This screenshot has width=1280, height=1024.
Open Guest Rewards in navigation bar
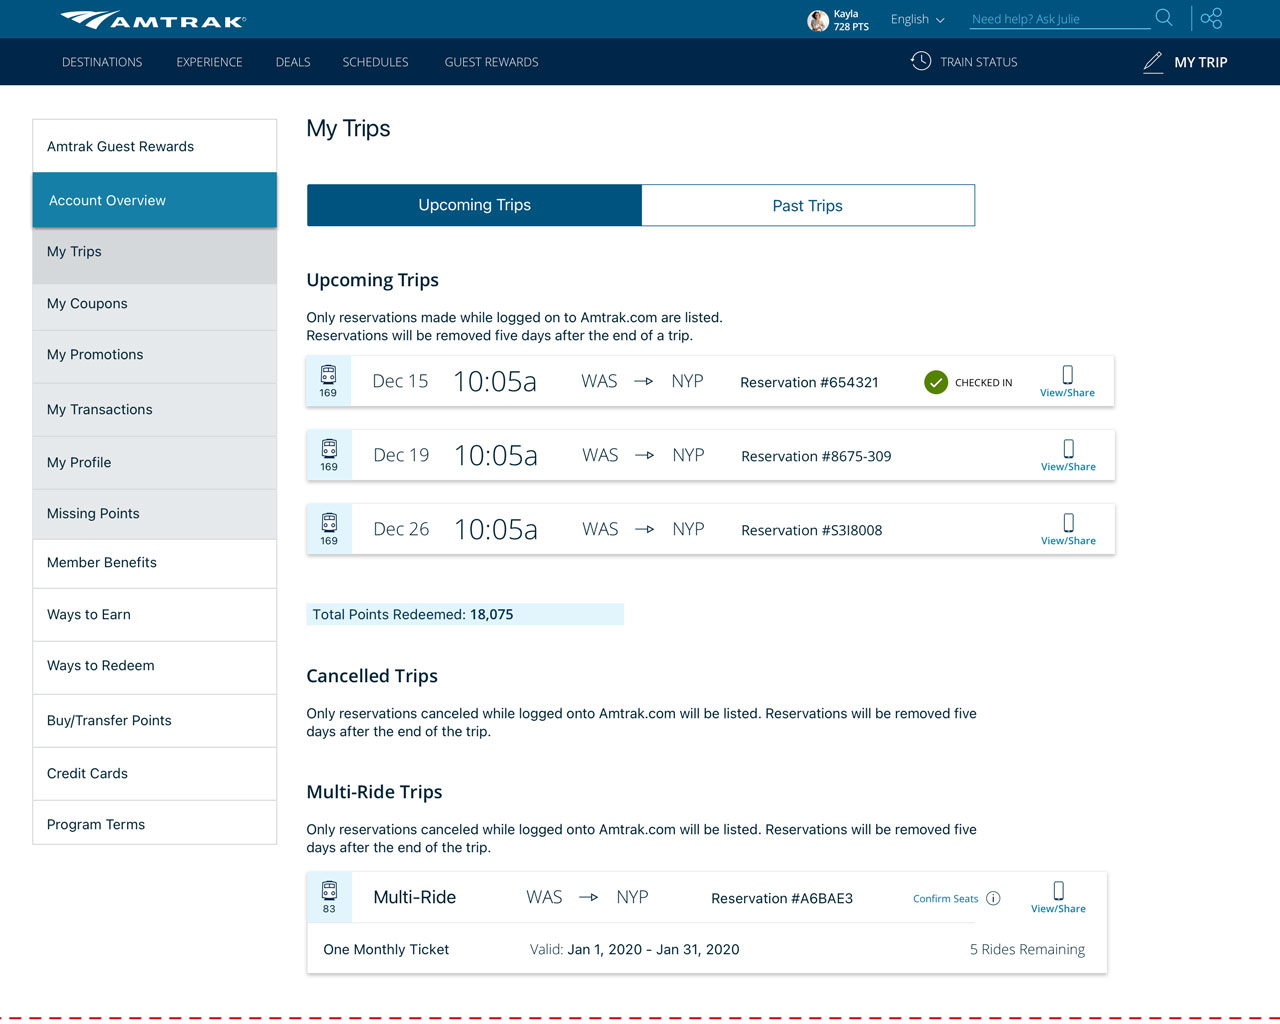491,62
